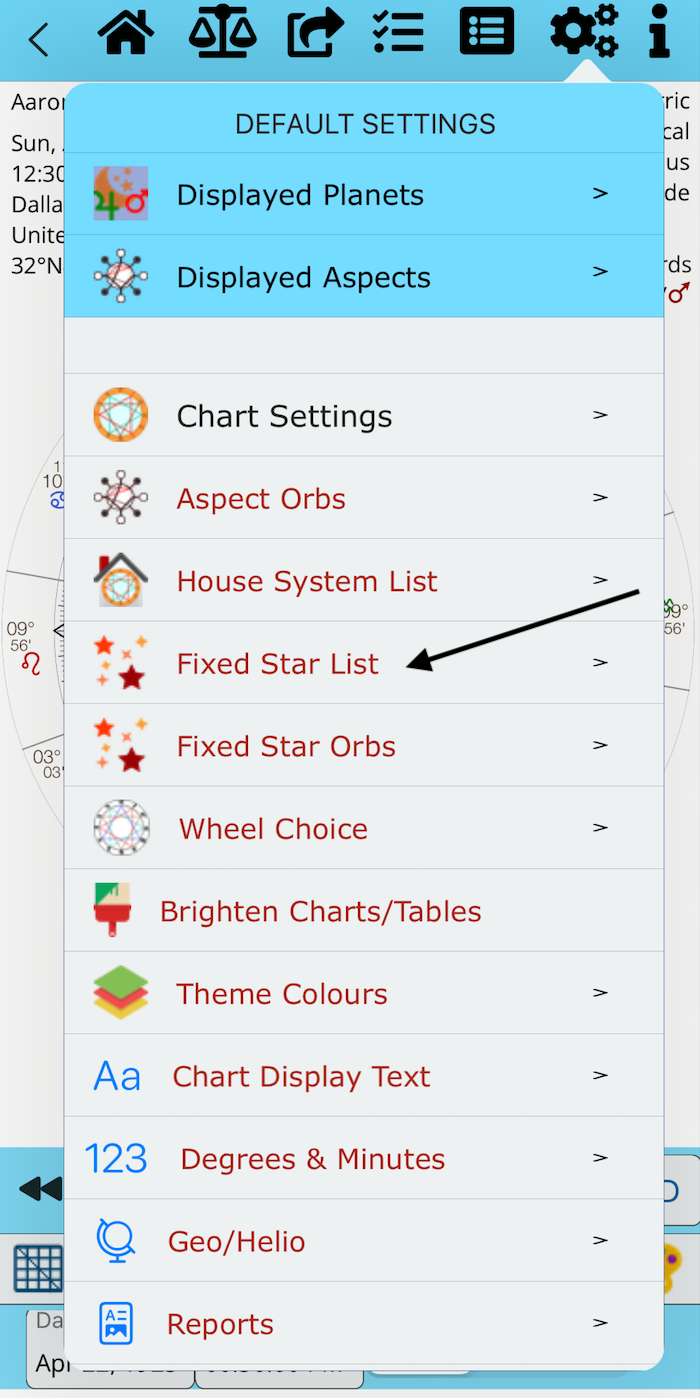700x1398 pixels.
Task: Tap the share export icon
Action: pyautogui.click(x=315, y=34)
